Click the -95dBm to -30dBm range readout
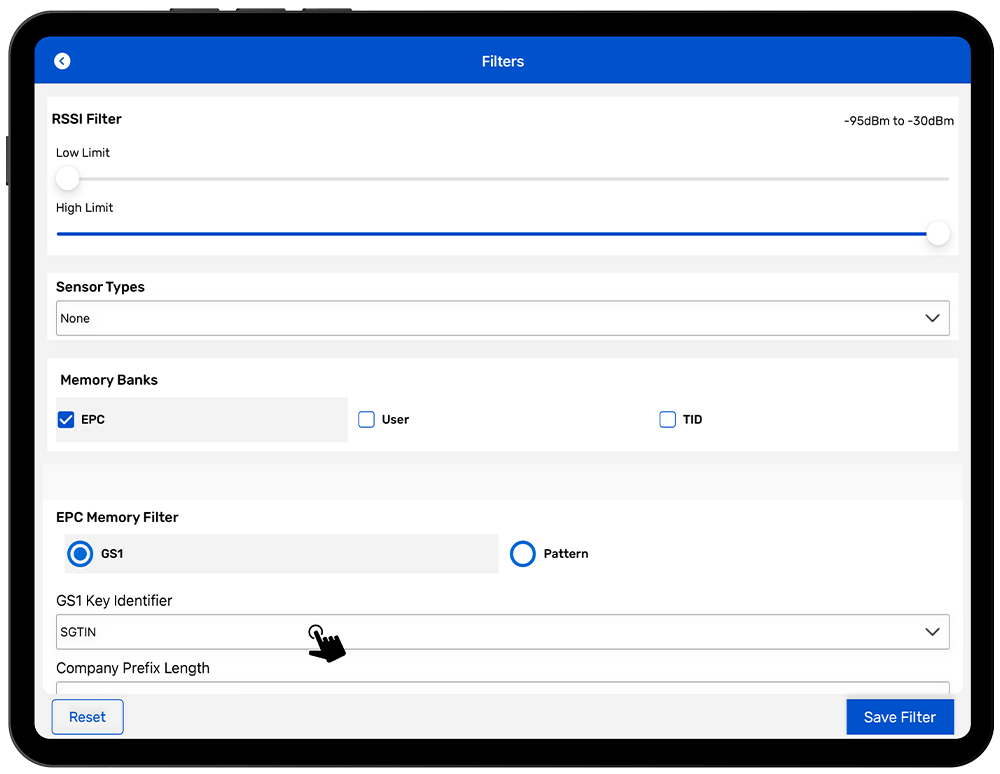 (x=898, y=121)
